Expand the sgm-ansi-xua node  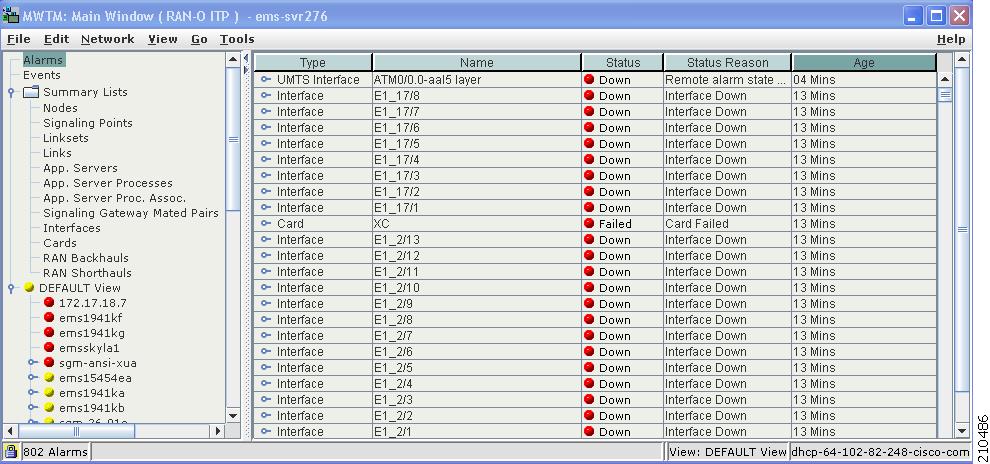[x=32, y=363]
